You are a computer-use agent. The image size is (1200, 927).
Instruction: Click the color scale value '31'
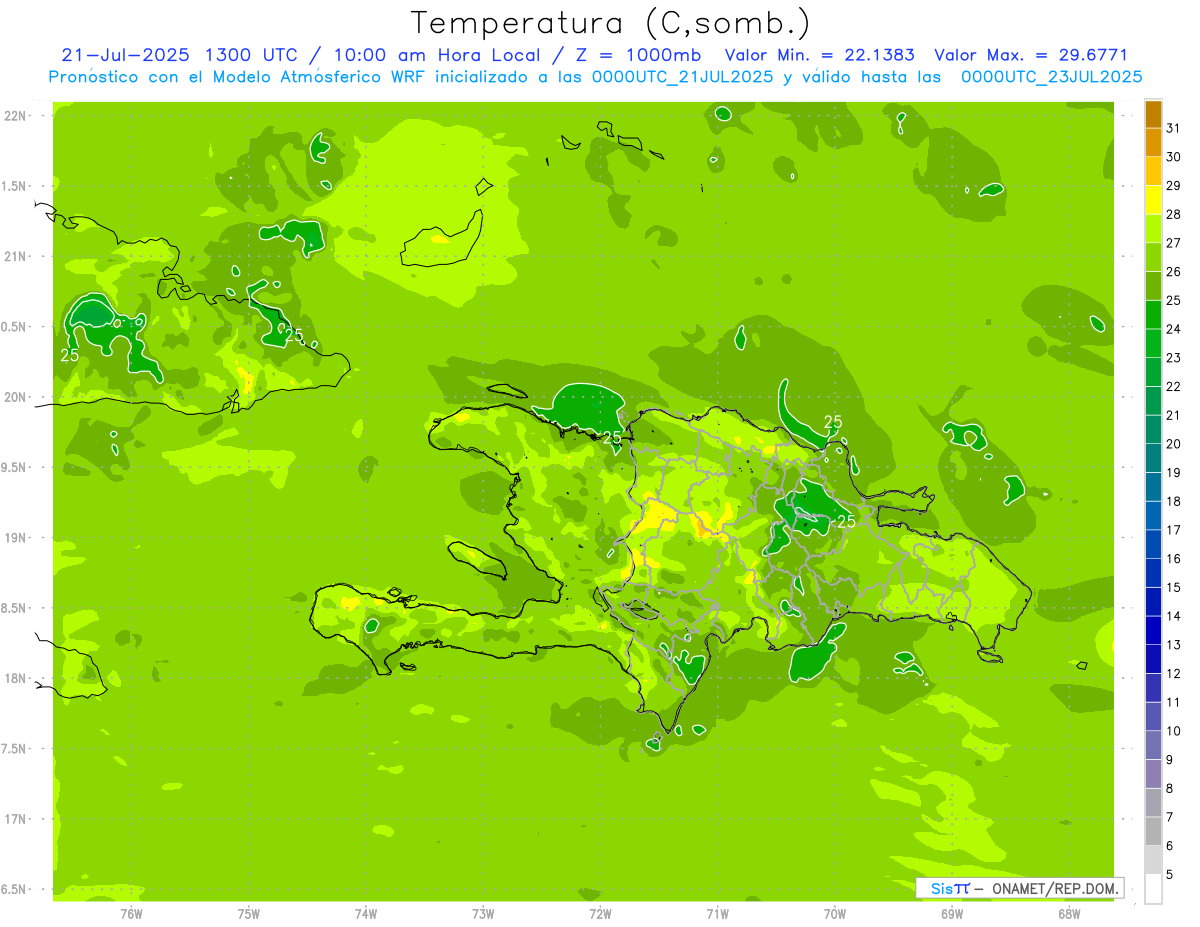coord(1174,128)
